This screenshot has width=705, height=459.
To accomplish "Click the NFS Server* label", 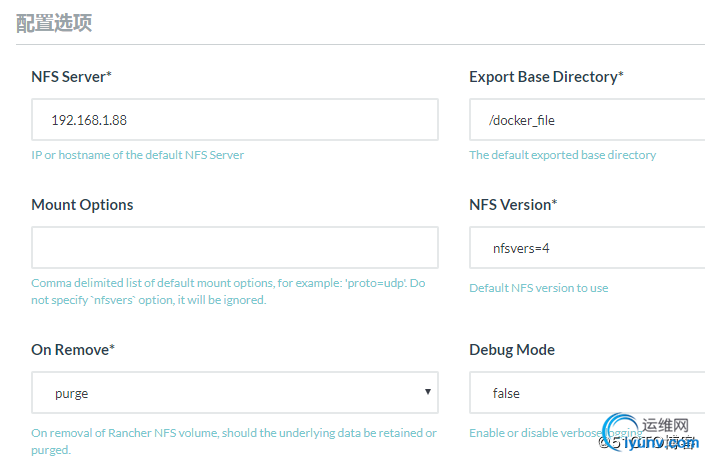I will click(x=71, y=76).
